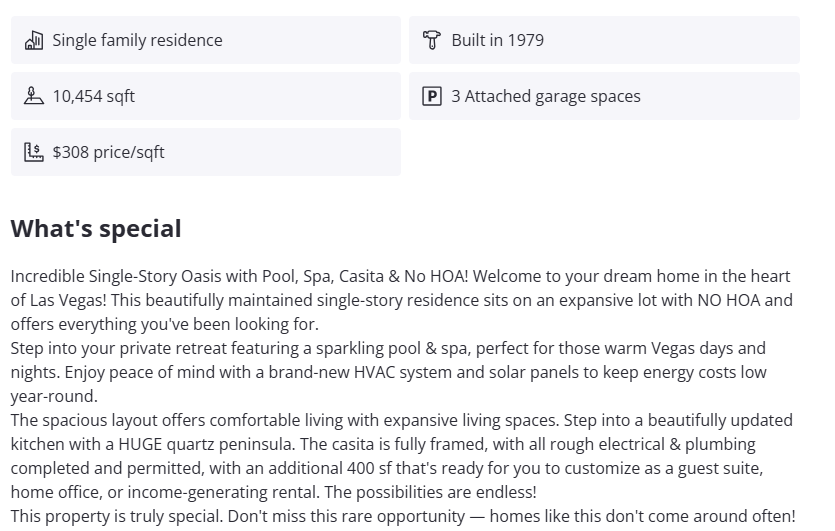Click the '10,454 sqft' lot size text
The height and width of the screenshot is (531, 835).
pyautogui.click(x=93, y=96)
